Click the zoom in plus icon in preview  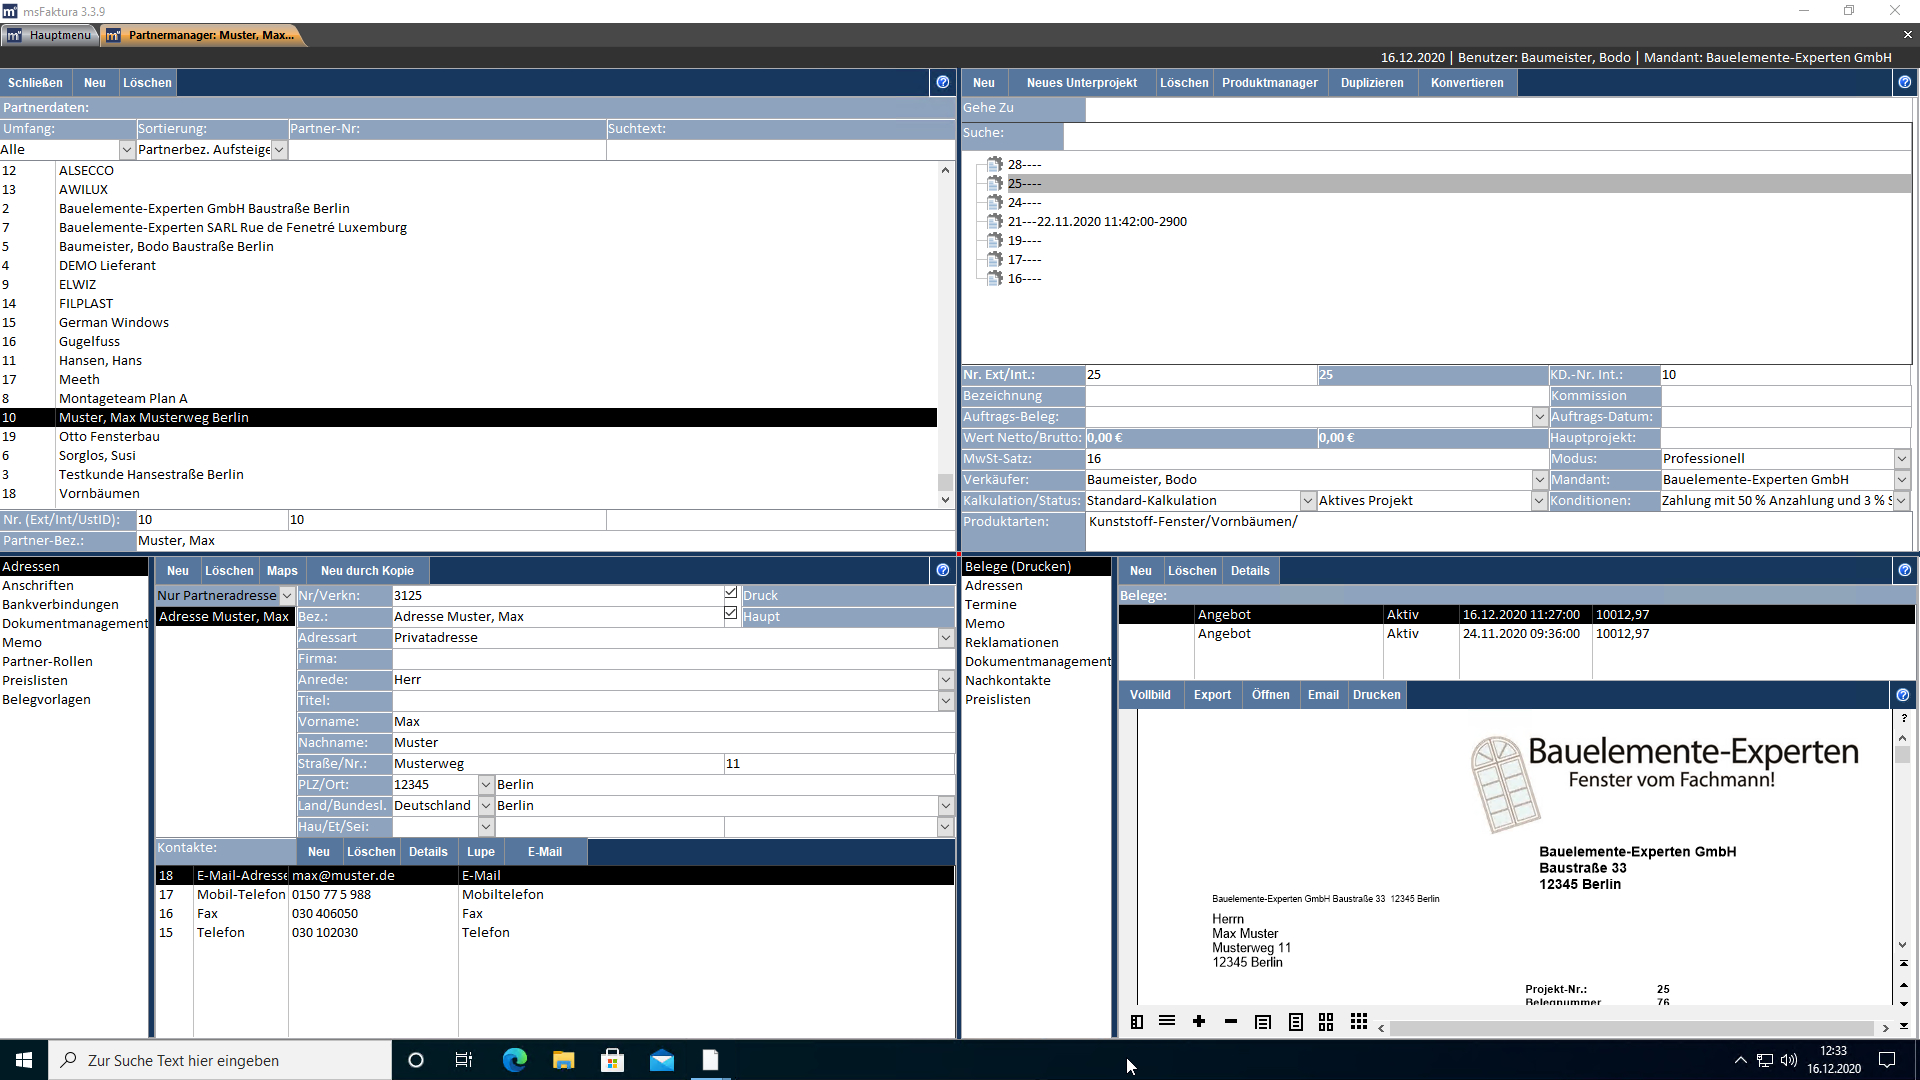click(x=1199, y=1021)
